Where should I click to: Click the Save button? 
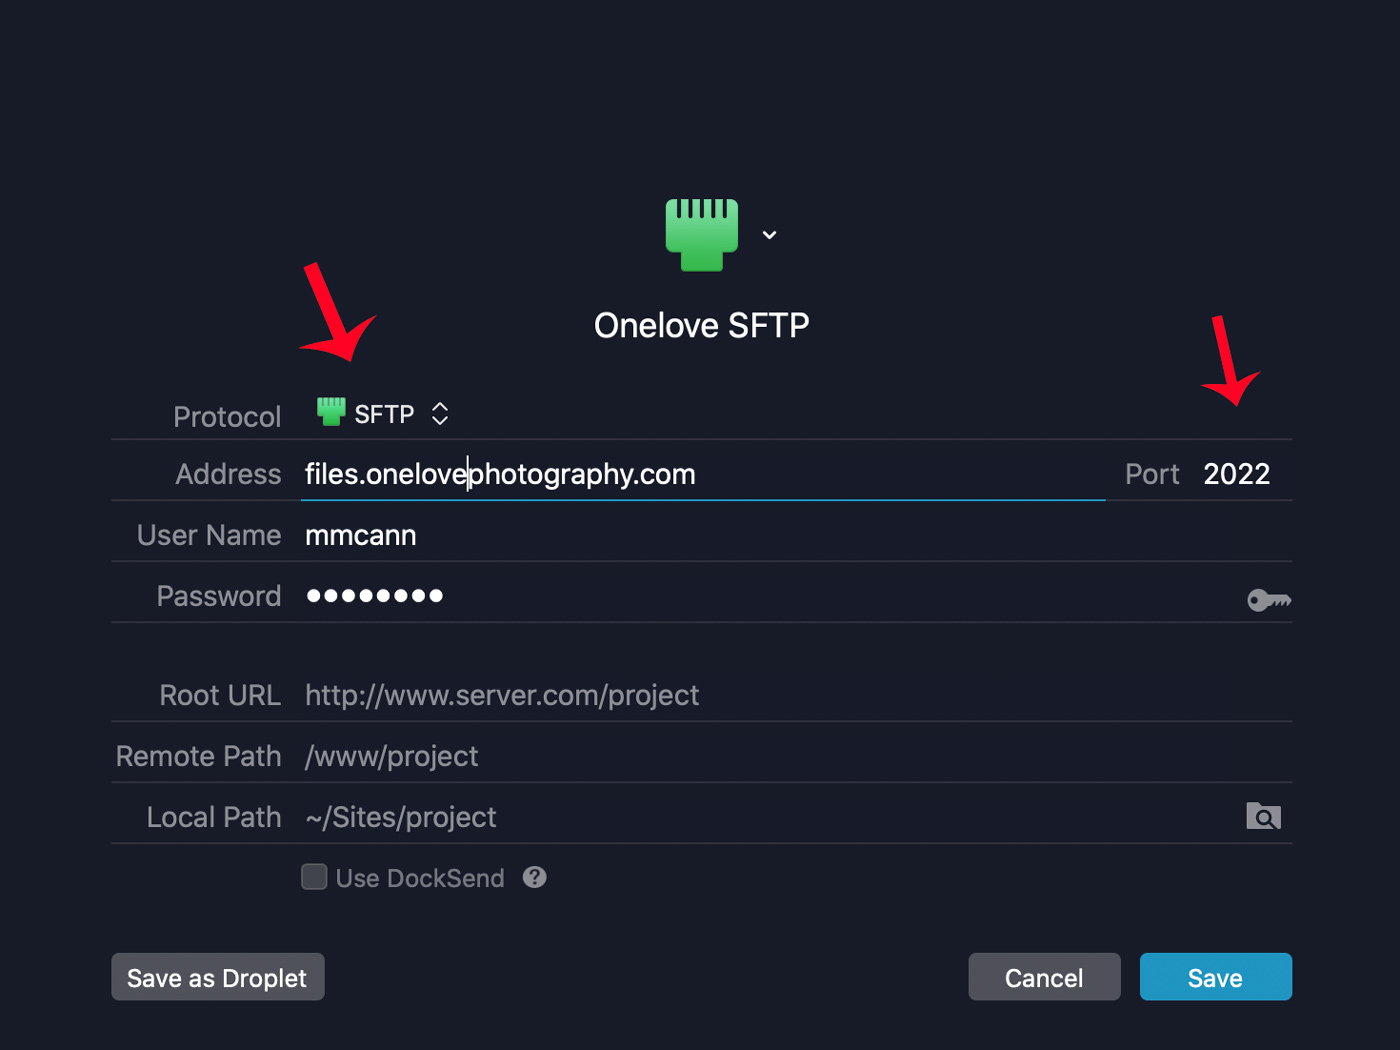click(x=1215, y=977)
